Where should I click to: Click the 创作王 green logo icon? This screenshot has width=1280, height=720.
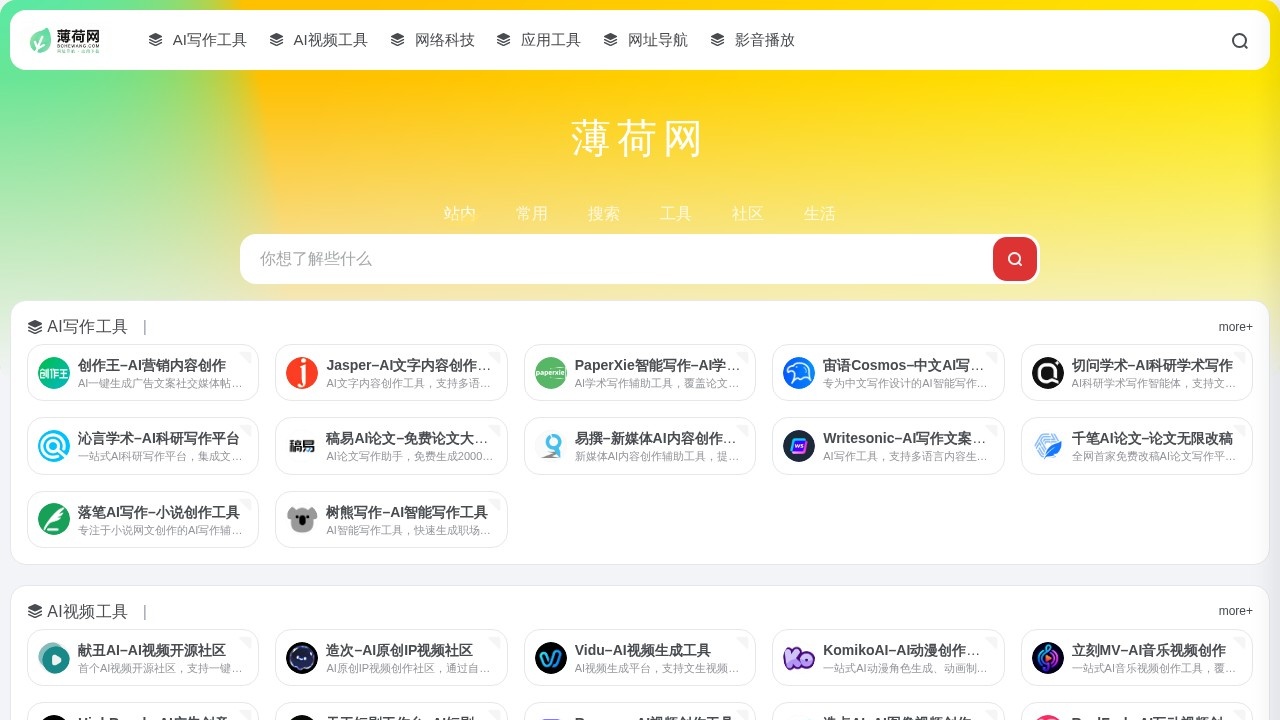(x=54, y=373)
